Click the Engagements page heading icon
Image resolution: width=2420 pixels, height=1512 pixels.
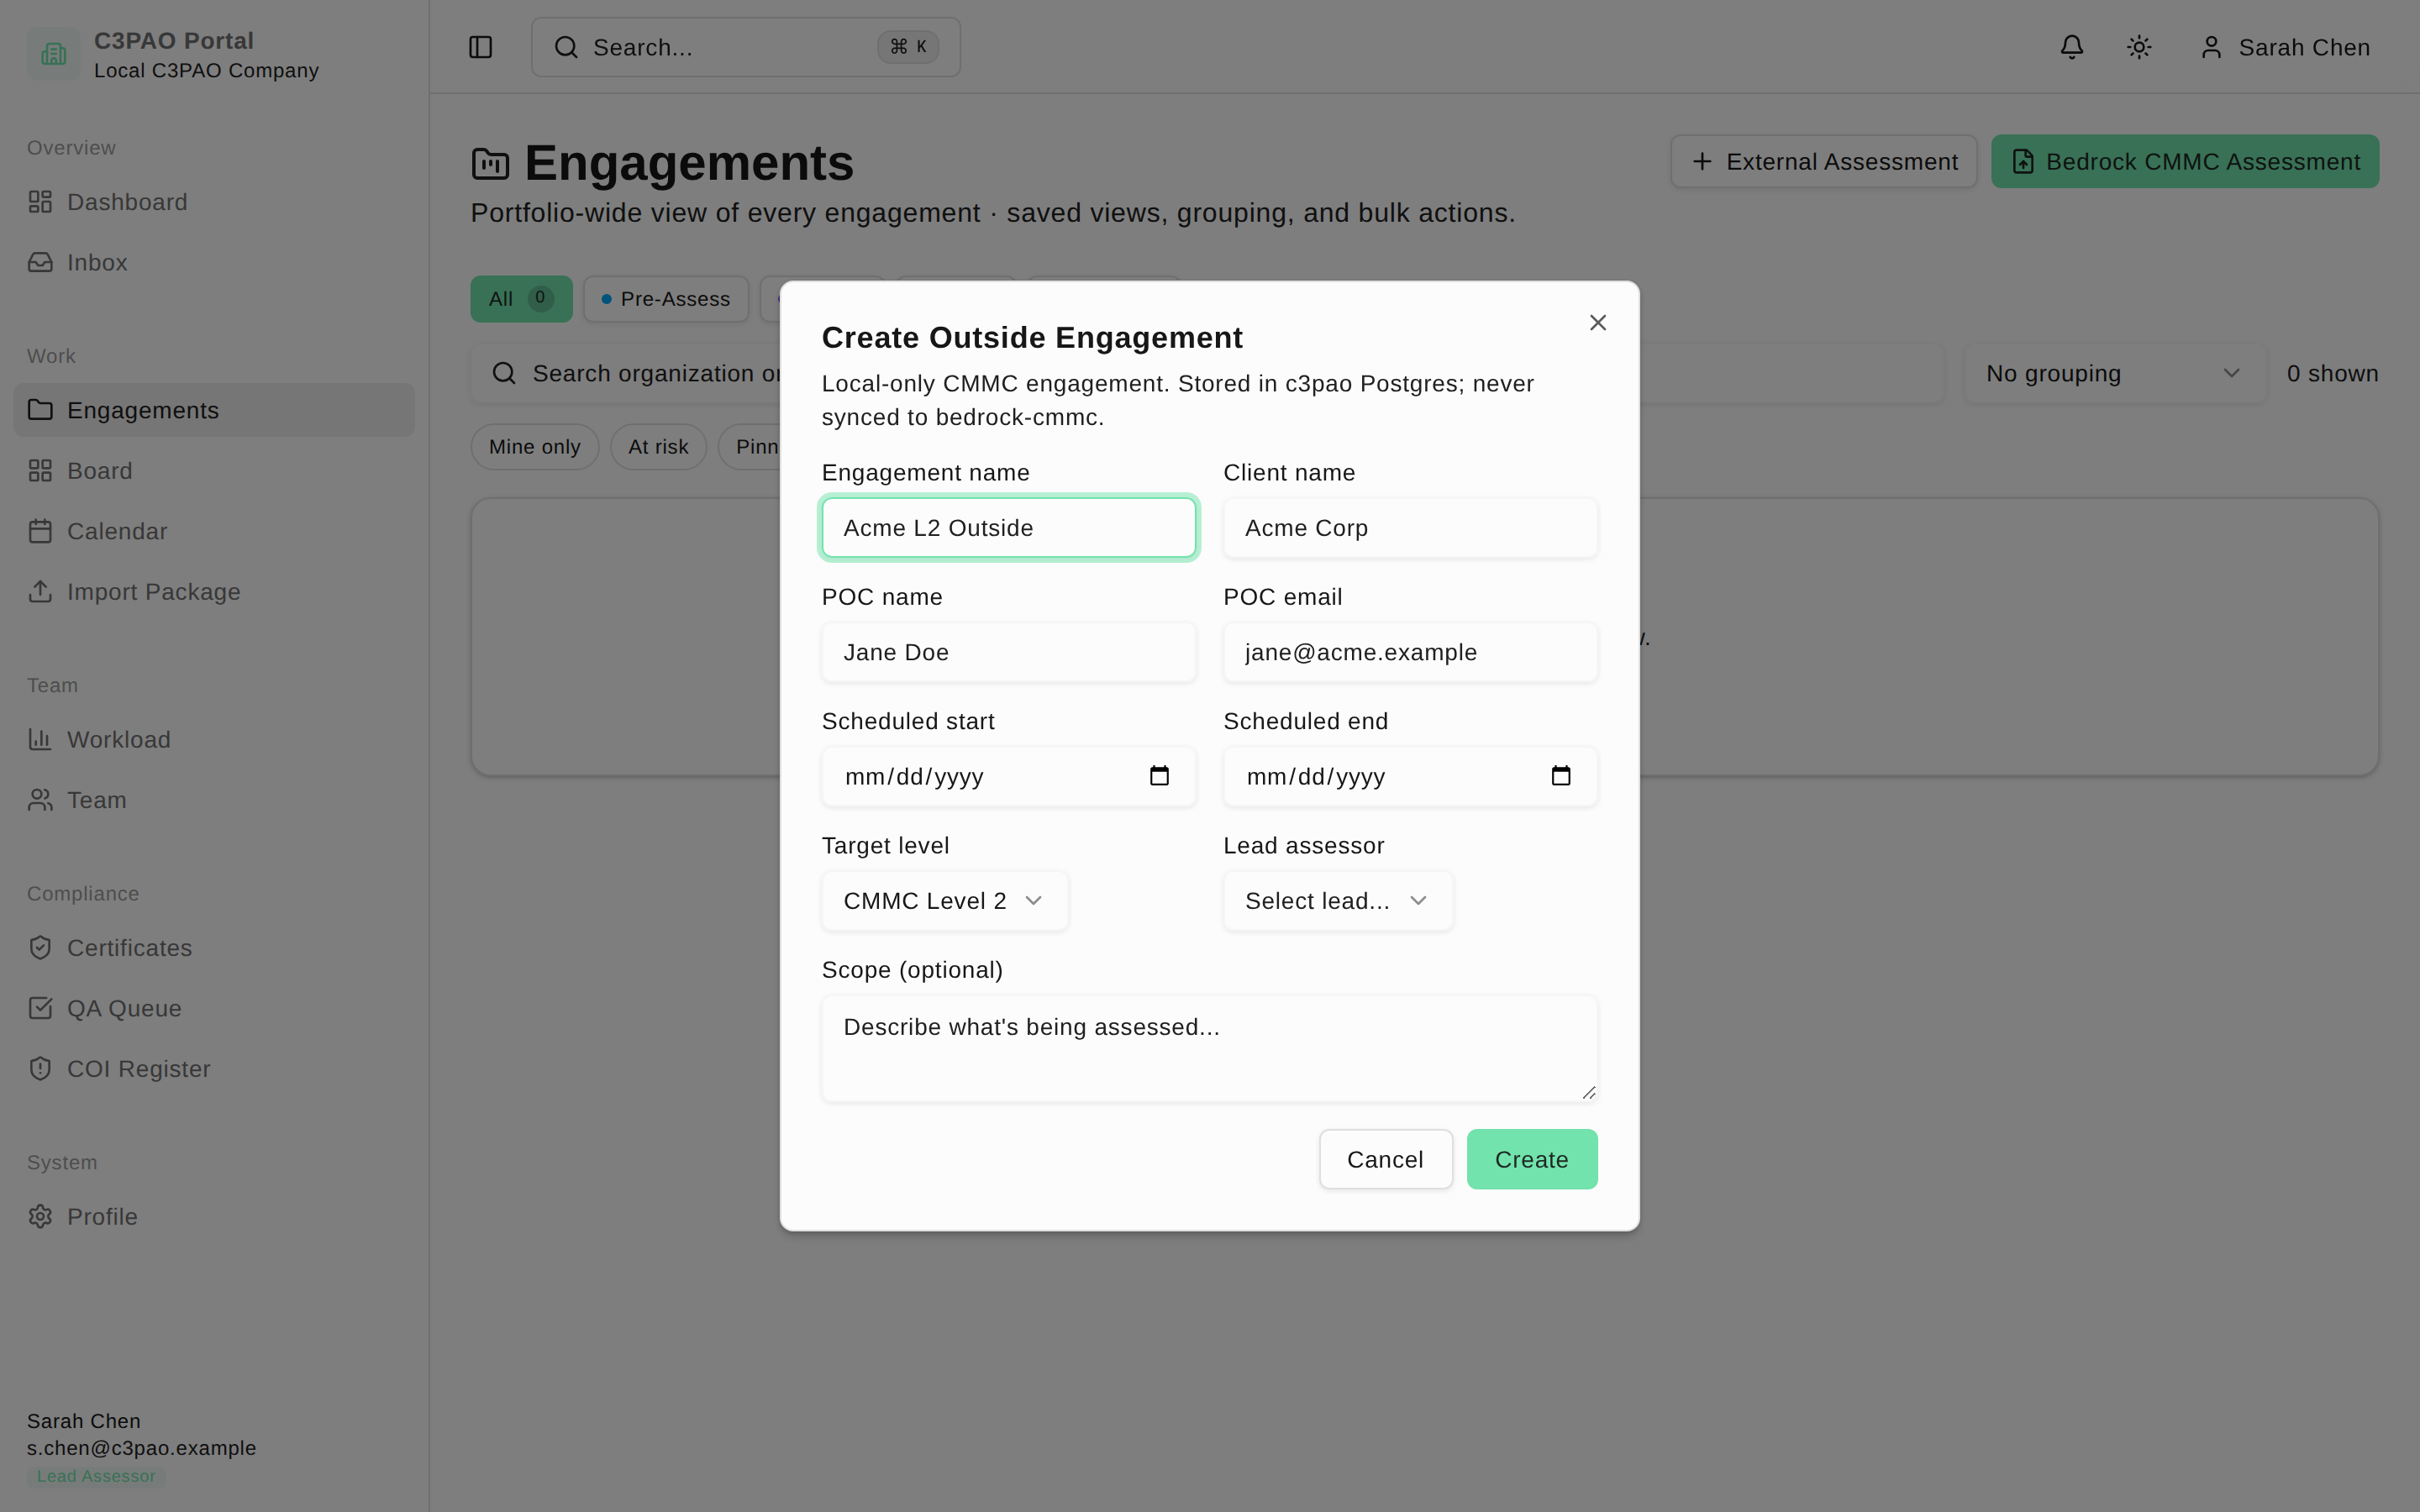[x=490, y=163]
